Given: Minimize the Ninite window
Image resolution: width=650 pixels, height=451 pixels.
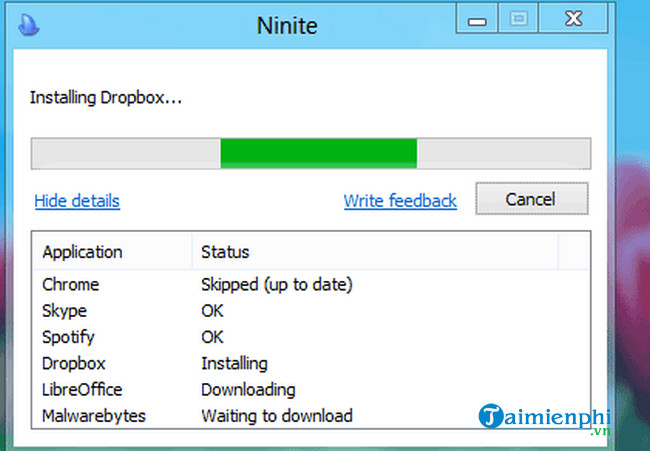Looking at the screenshot, I should pos(477,17).
